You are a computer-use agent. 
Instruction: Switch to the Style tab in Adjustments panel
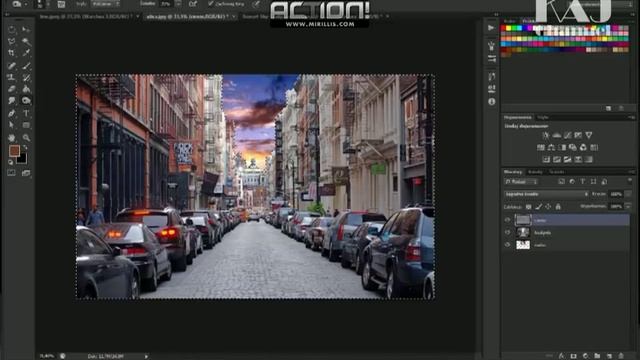point(542,118)
